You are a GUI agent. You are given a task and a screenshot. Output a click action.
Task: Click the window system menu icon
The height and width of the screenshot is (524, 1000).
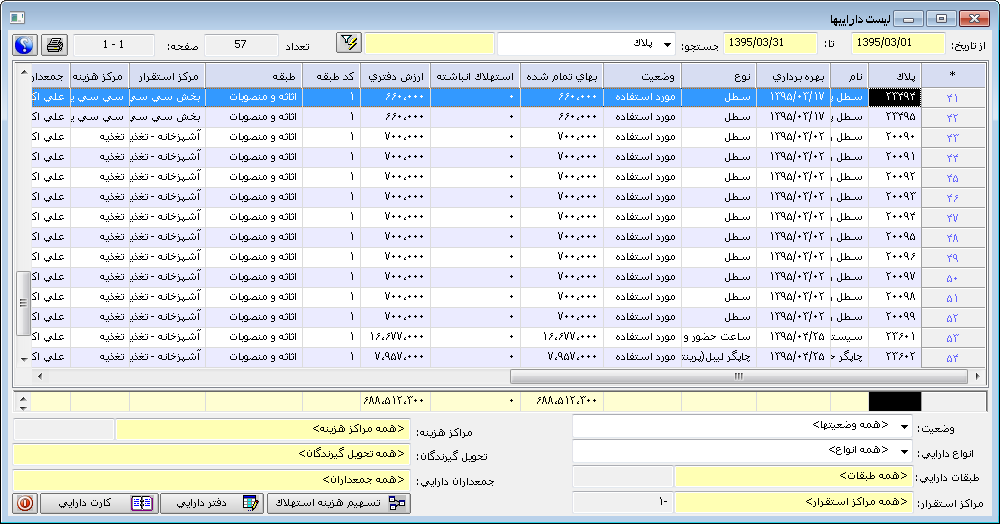coord(17,18)
